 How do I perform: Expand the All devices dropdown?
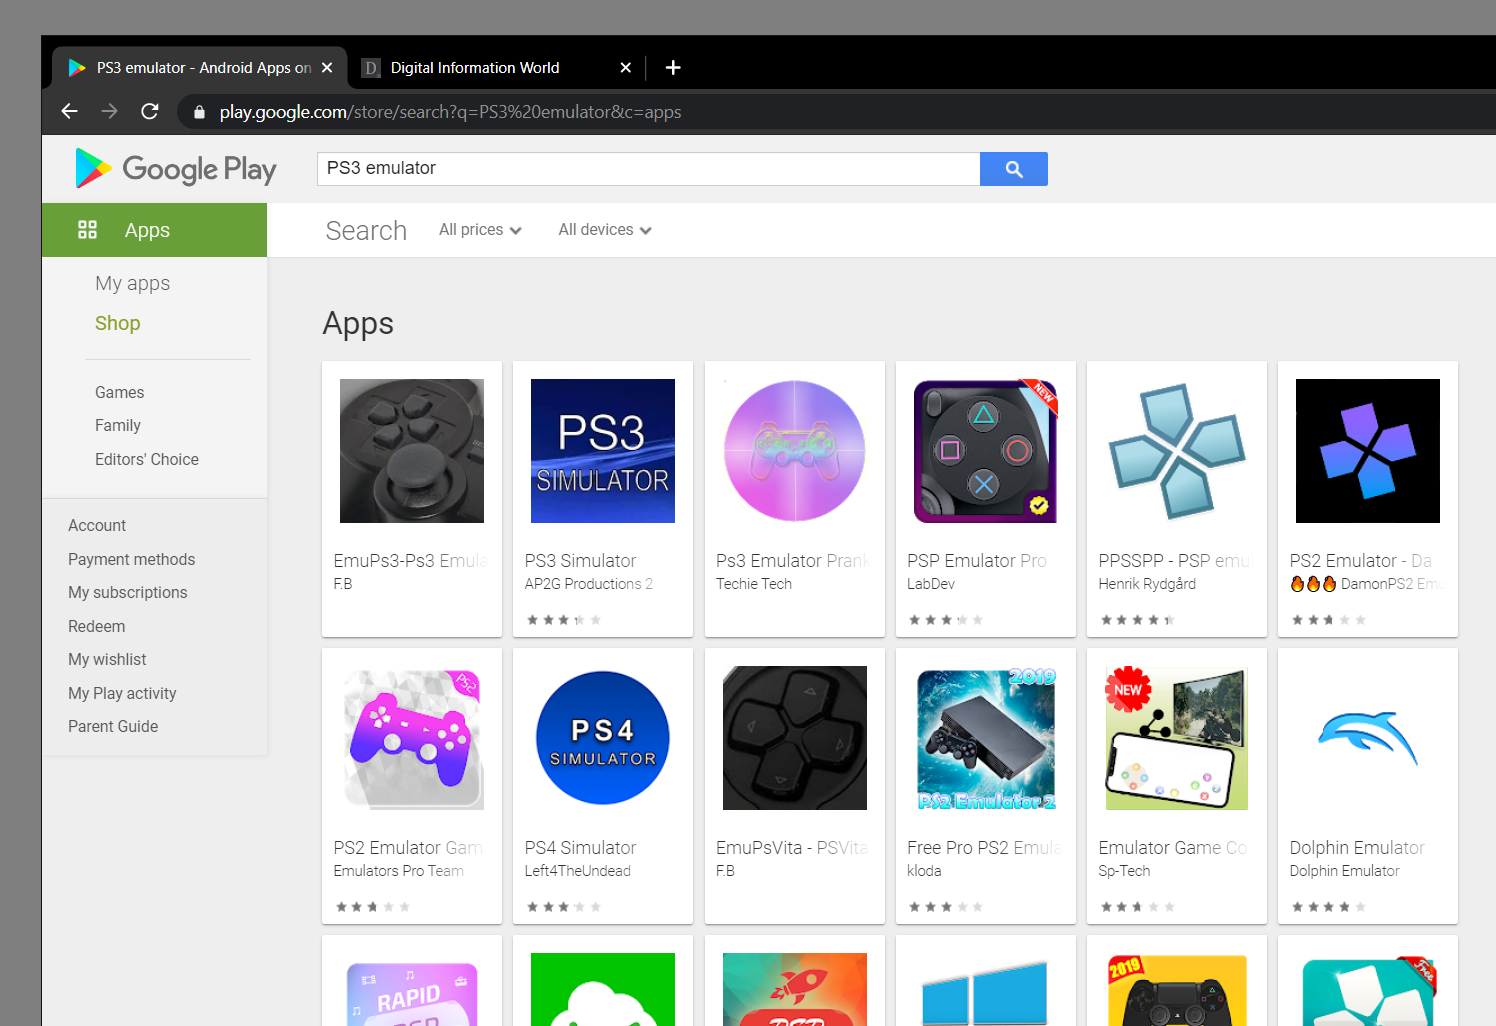(x=605, y=230)
